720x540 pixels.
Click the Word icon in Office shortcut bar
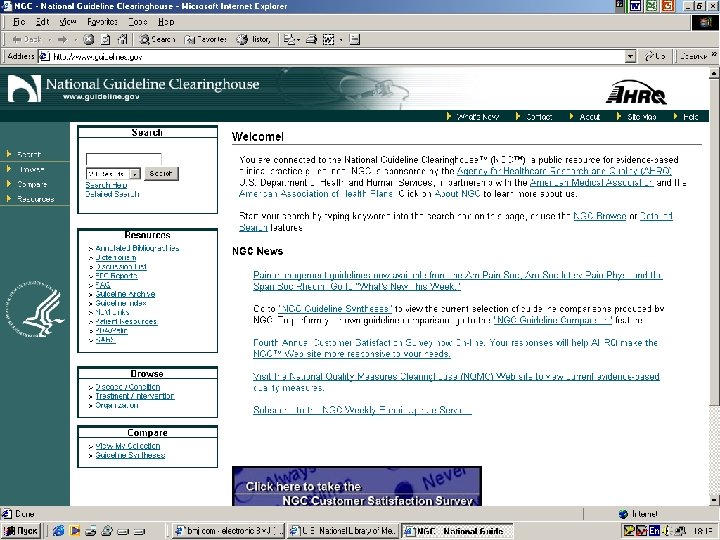pos(636,6)
